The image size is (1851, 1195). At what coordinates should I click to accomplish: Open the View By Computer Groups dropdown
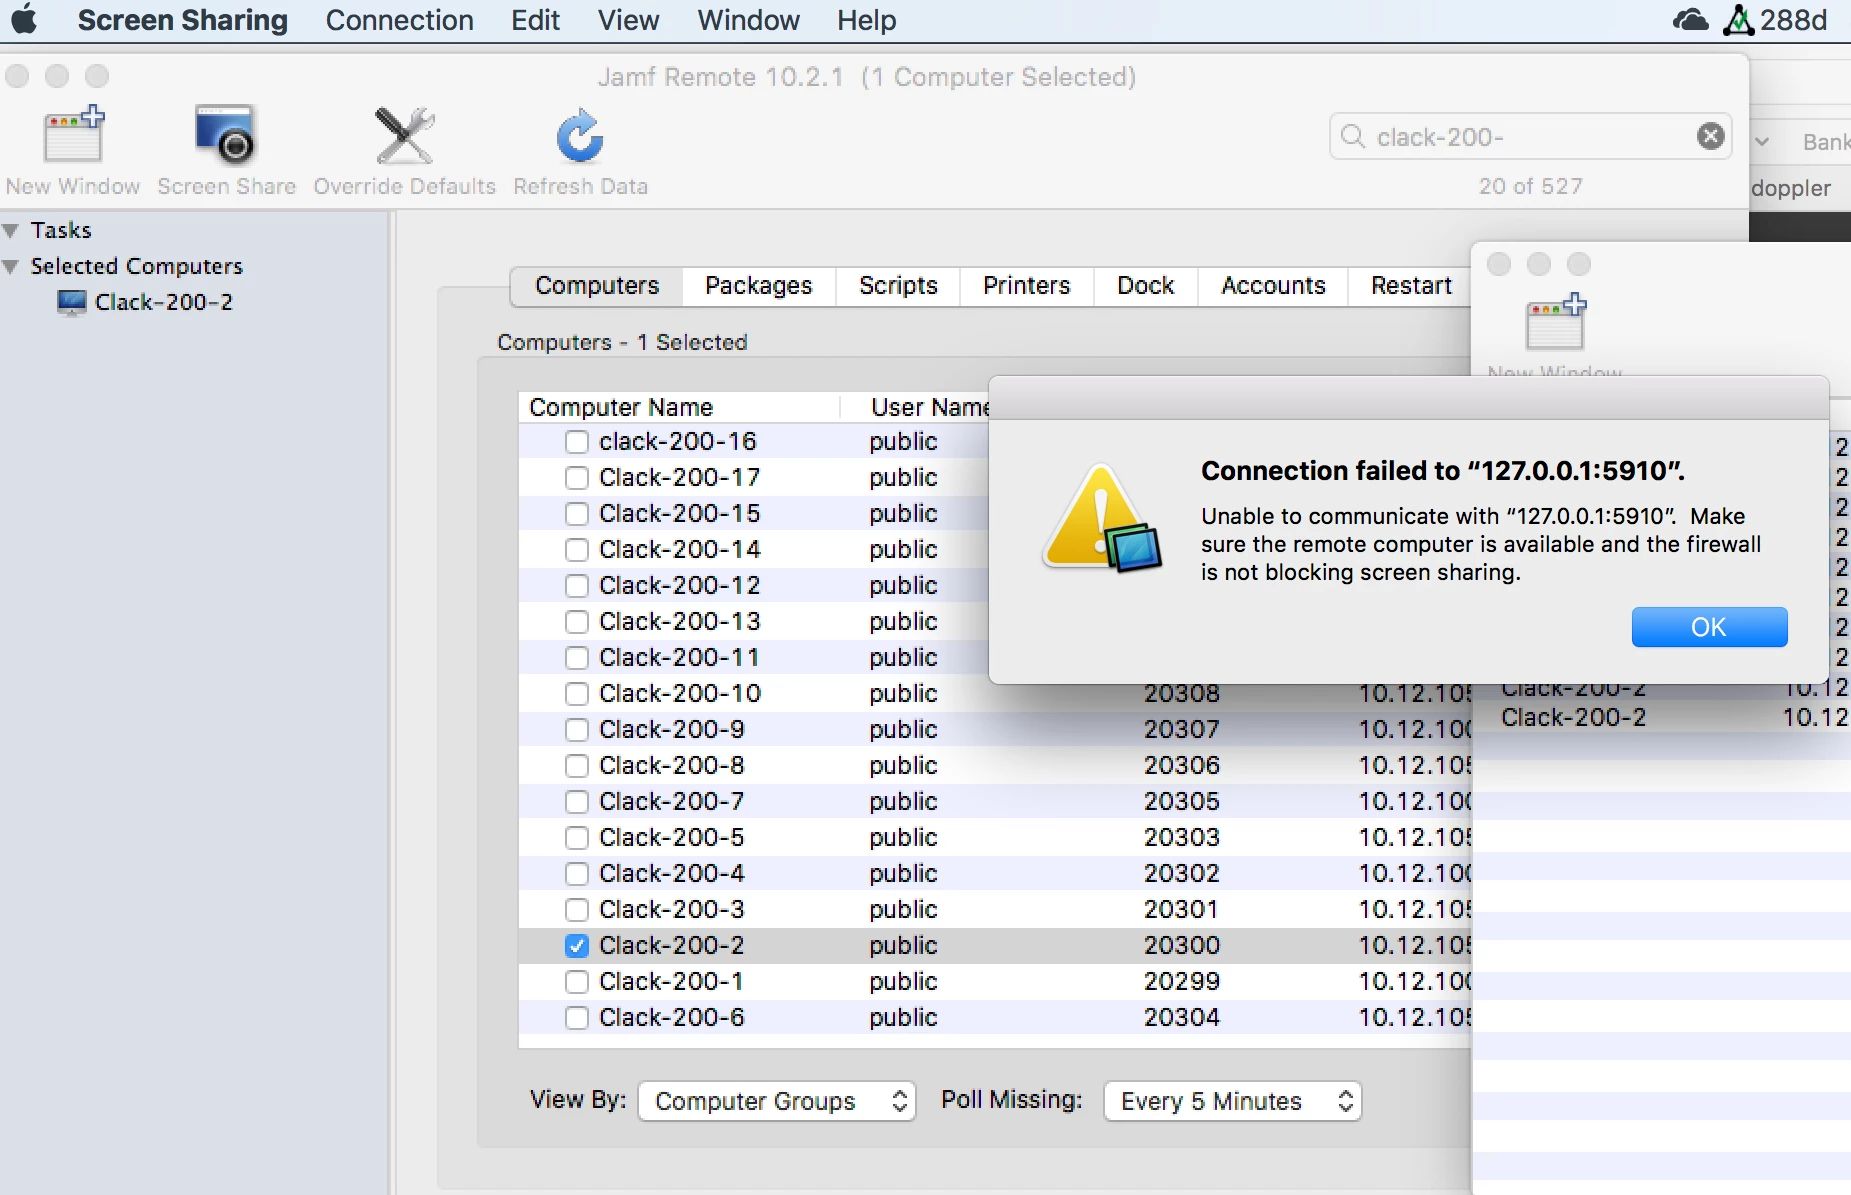[x=777, y=1101]
